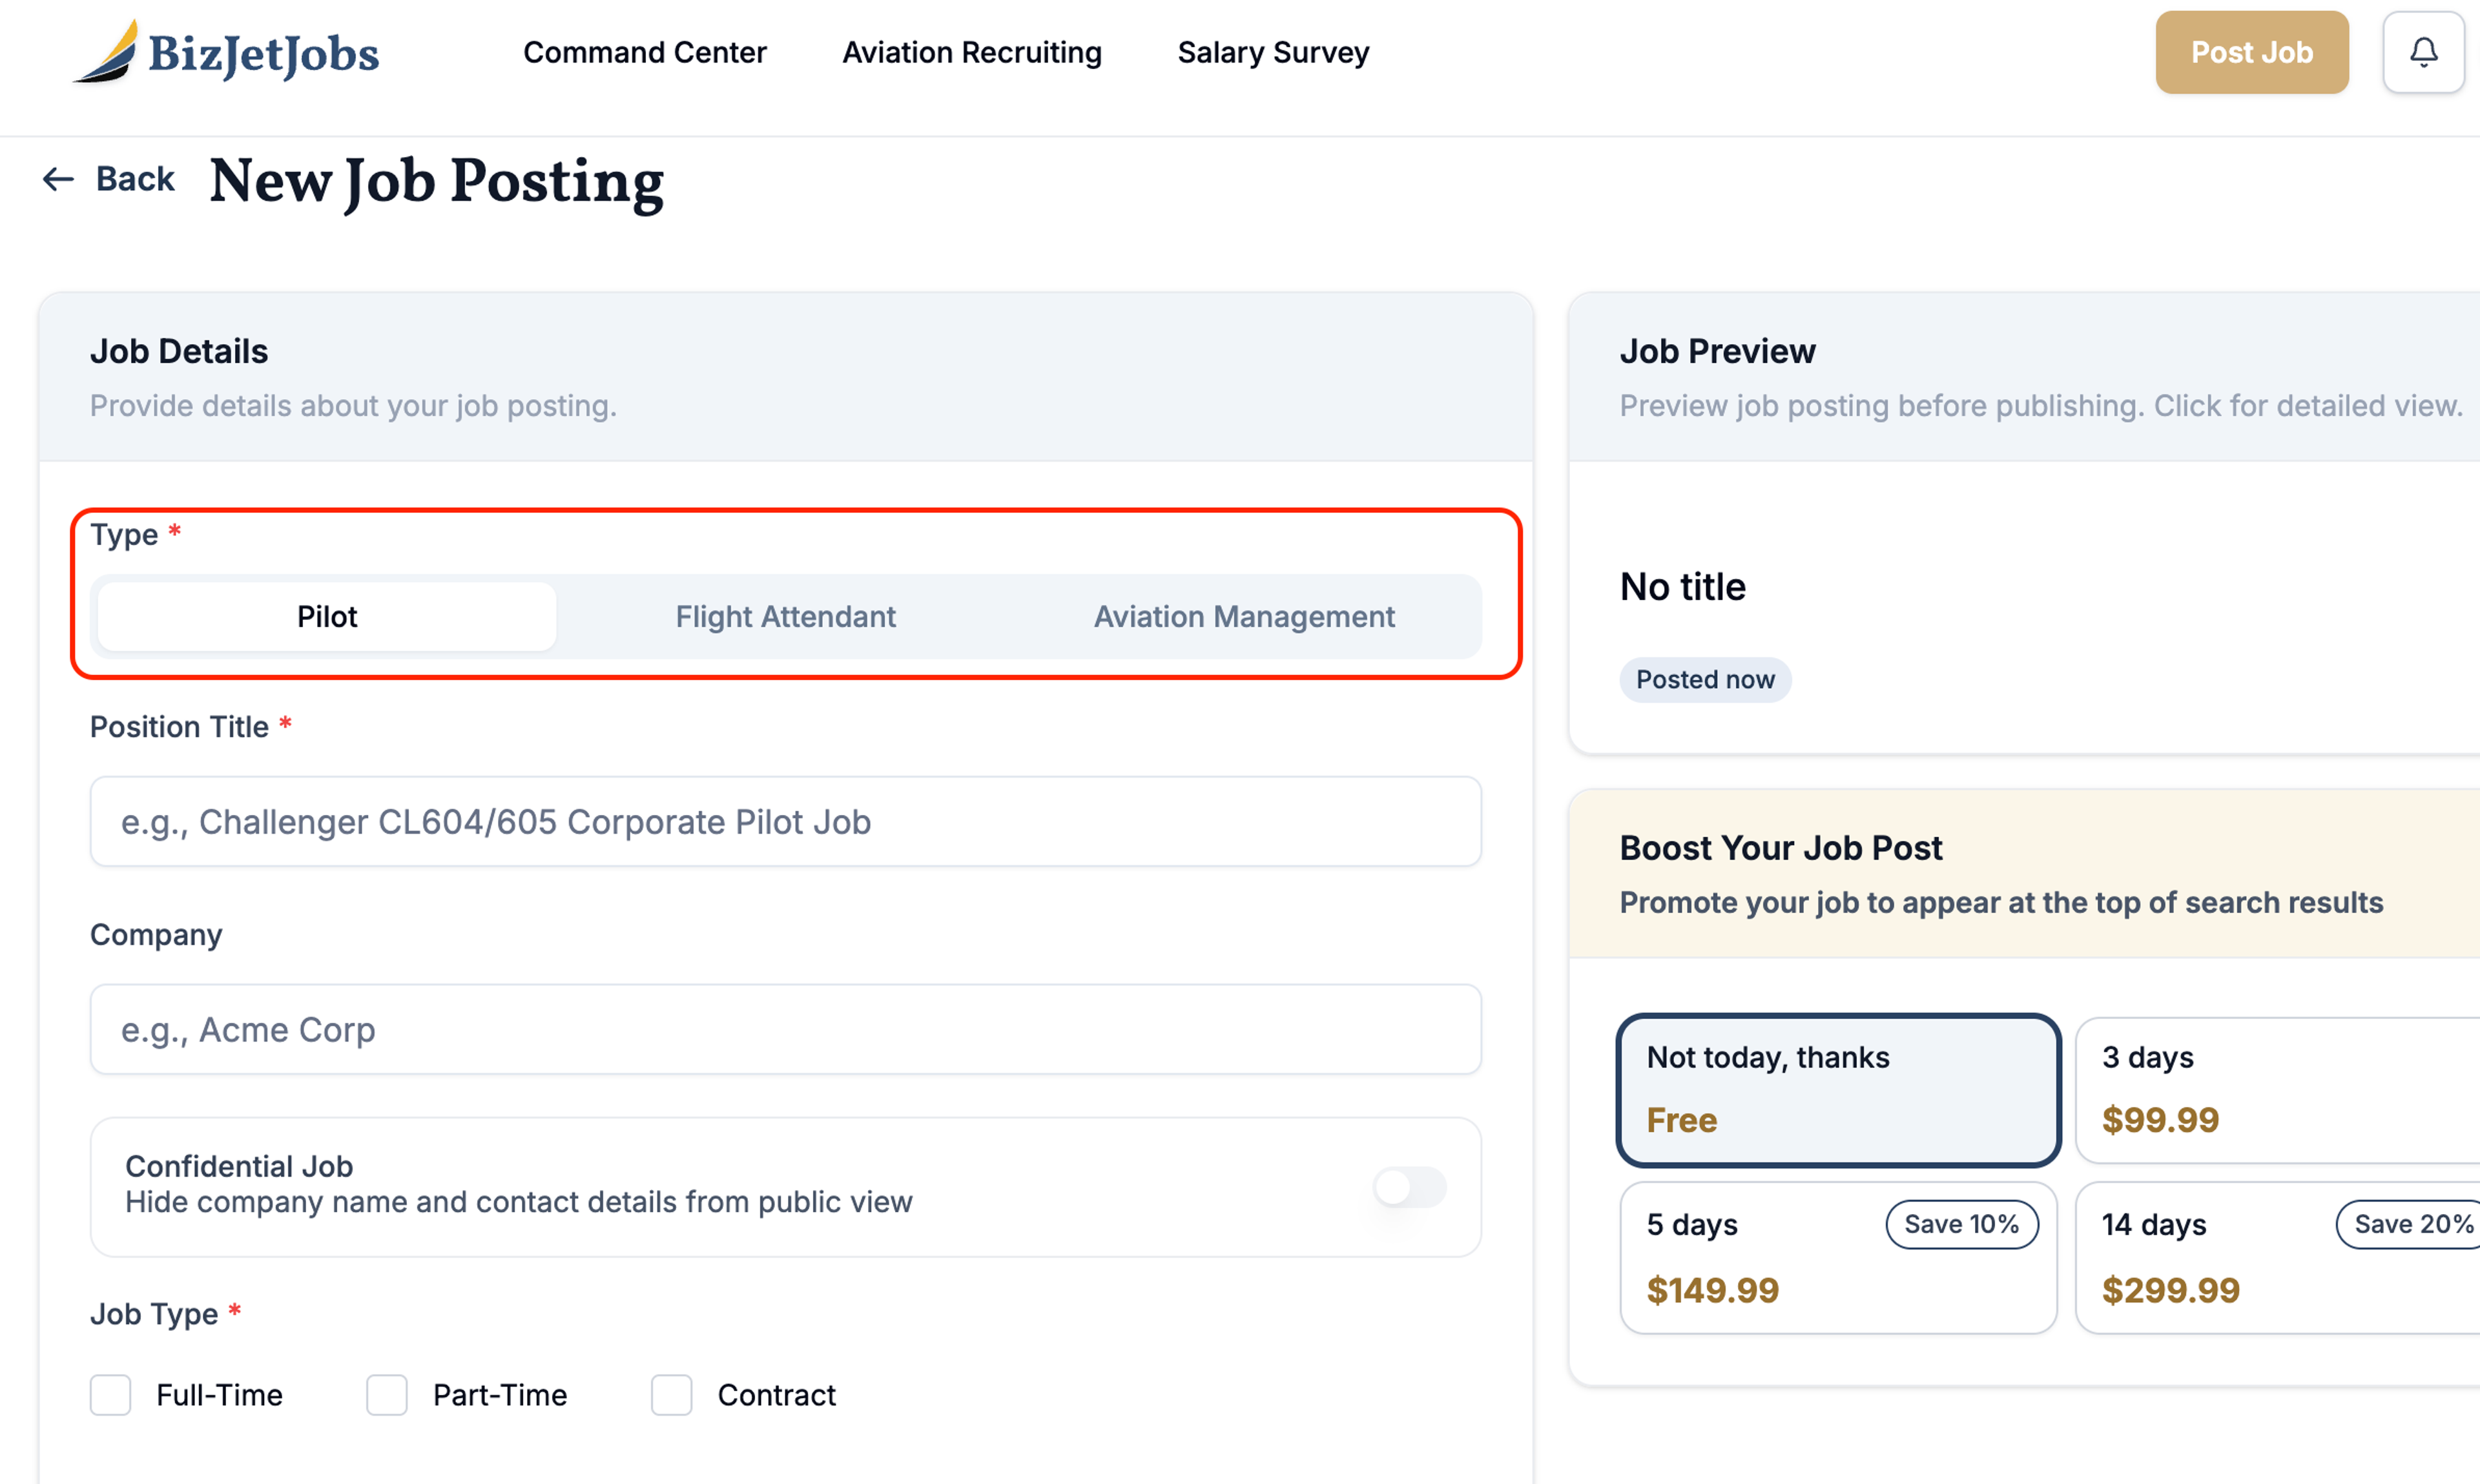Screen dimensions: 2480x1484
Task: Switch type to Aviation Management
Action: 1244,616
